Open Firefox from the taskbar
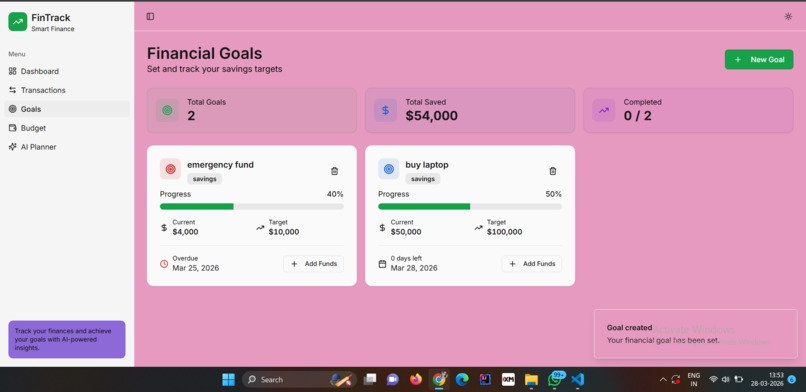Viewport: 806px width, 392px height. (x=416, y=380)
